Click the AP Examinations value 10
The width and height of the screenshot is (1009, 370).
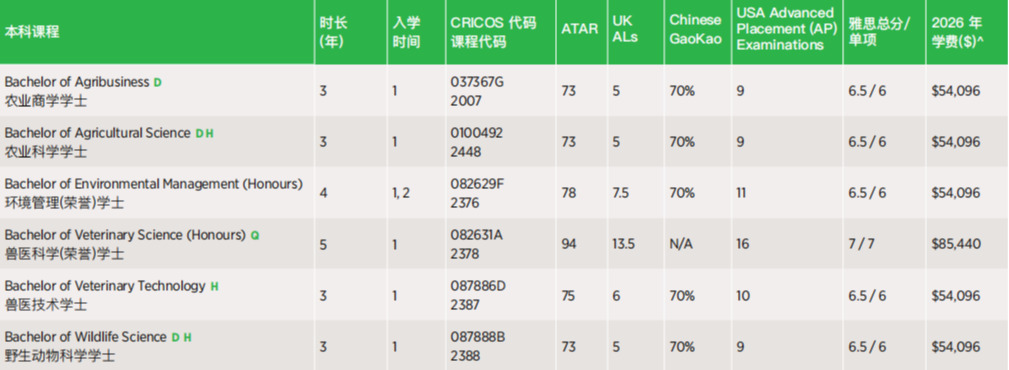click(744, 295)
